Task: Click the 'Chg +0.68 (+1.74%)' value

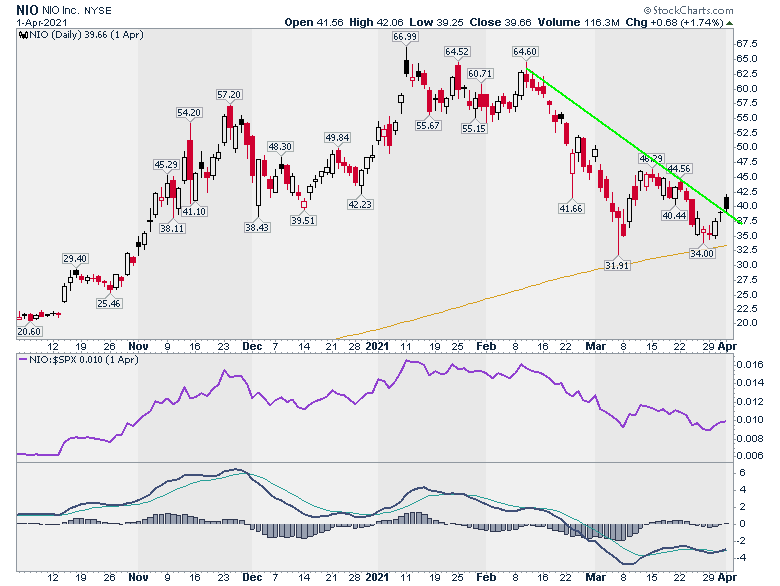Action: [674, 22]
